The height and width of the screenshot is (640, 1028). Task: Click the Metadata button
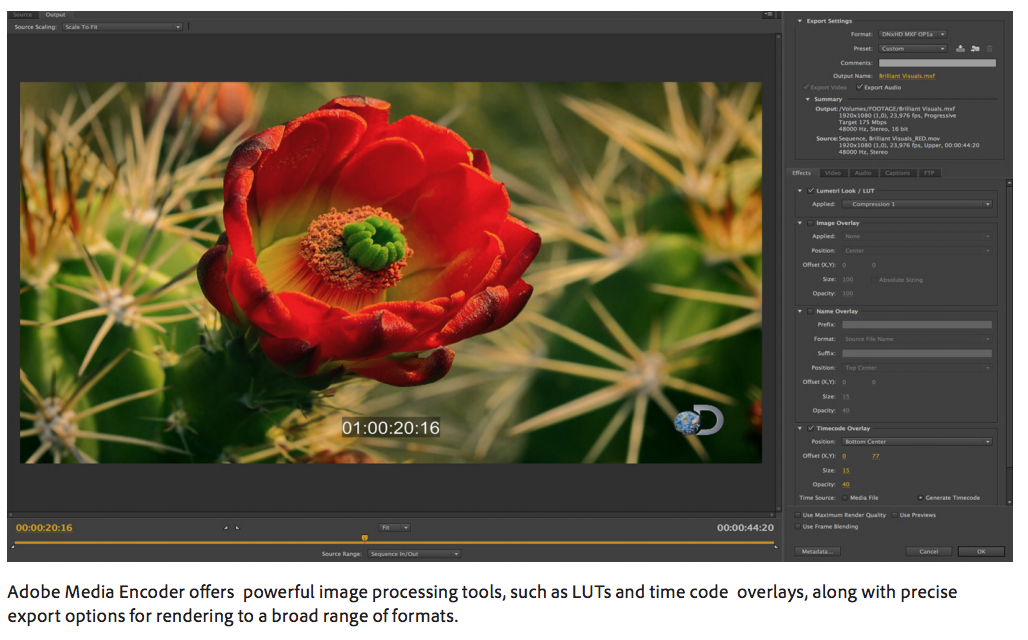point(815,551)
